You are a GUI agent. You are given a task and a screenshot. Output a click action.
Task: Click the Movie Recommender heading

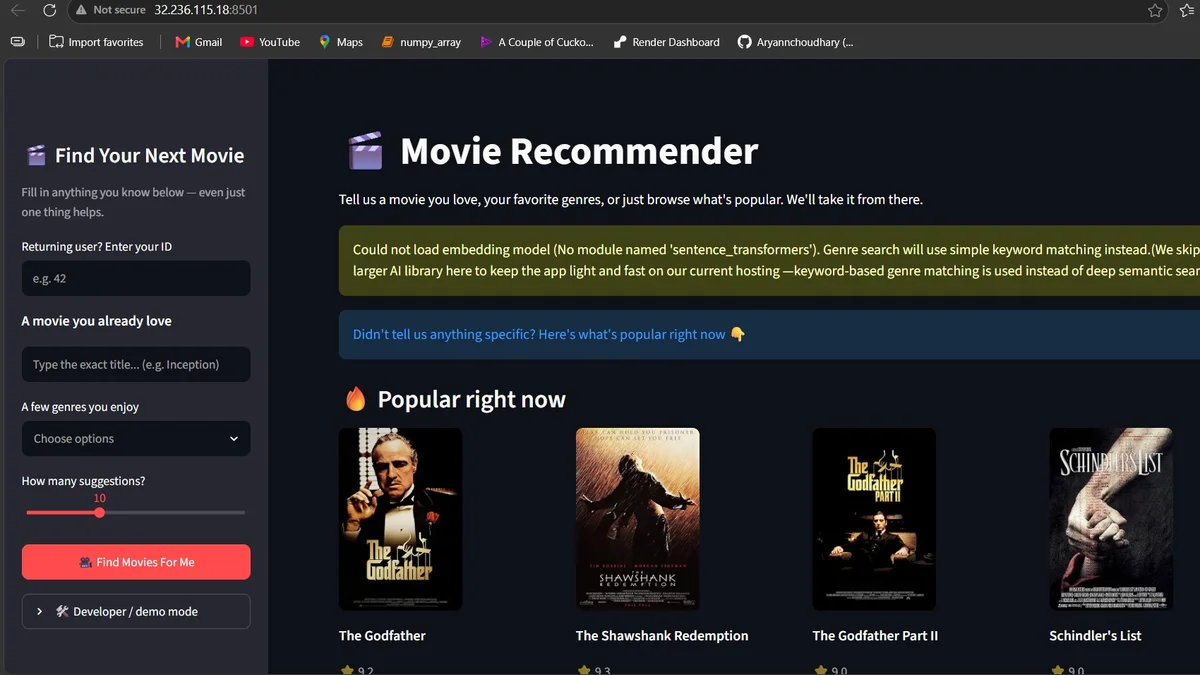click(579, 152)
